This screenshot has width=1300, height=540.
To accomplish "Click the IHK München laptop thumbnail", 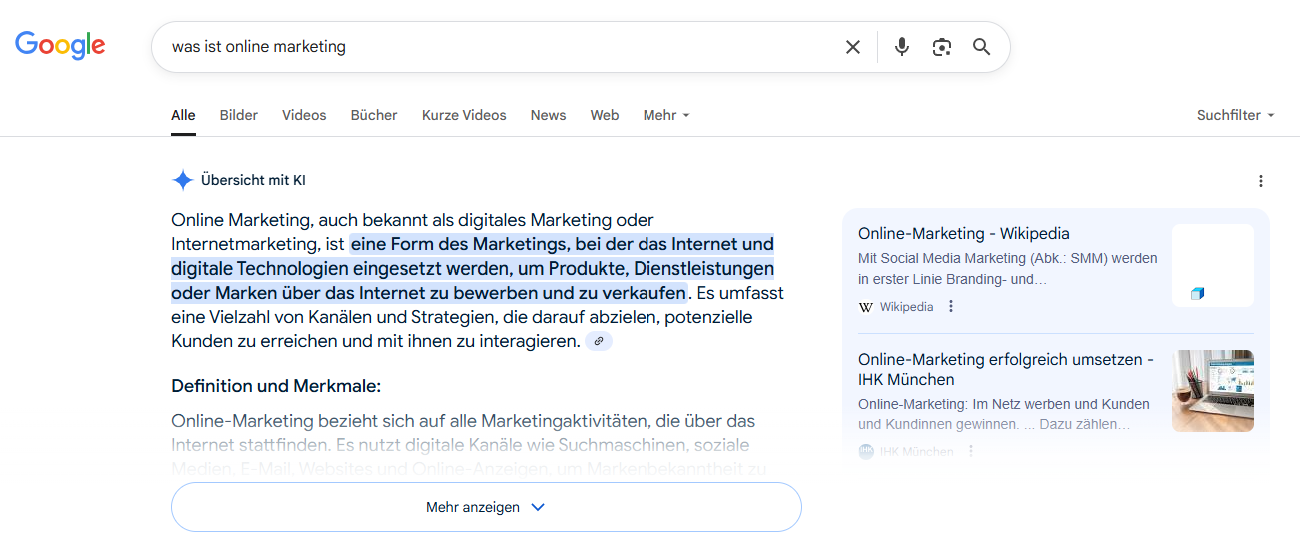I will (x=1213, y=391).
